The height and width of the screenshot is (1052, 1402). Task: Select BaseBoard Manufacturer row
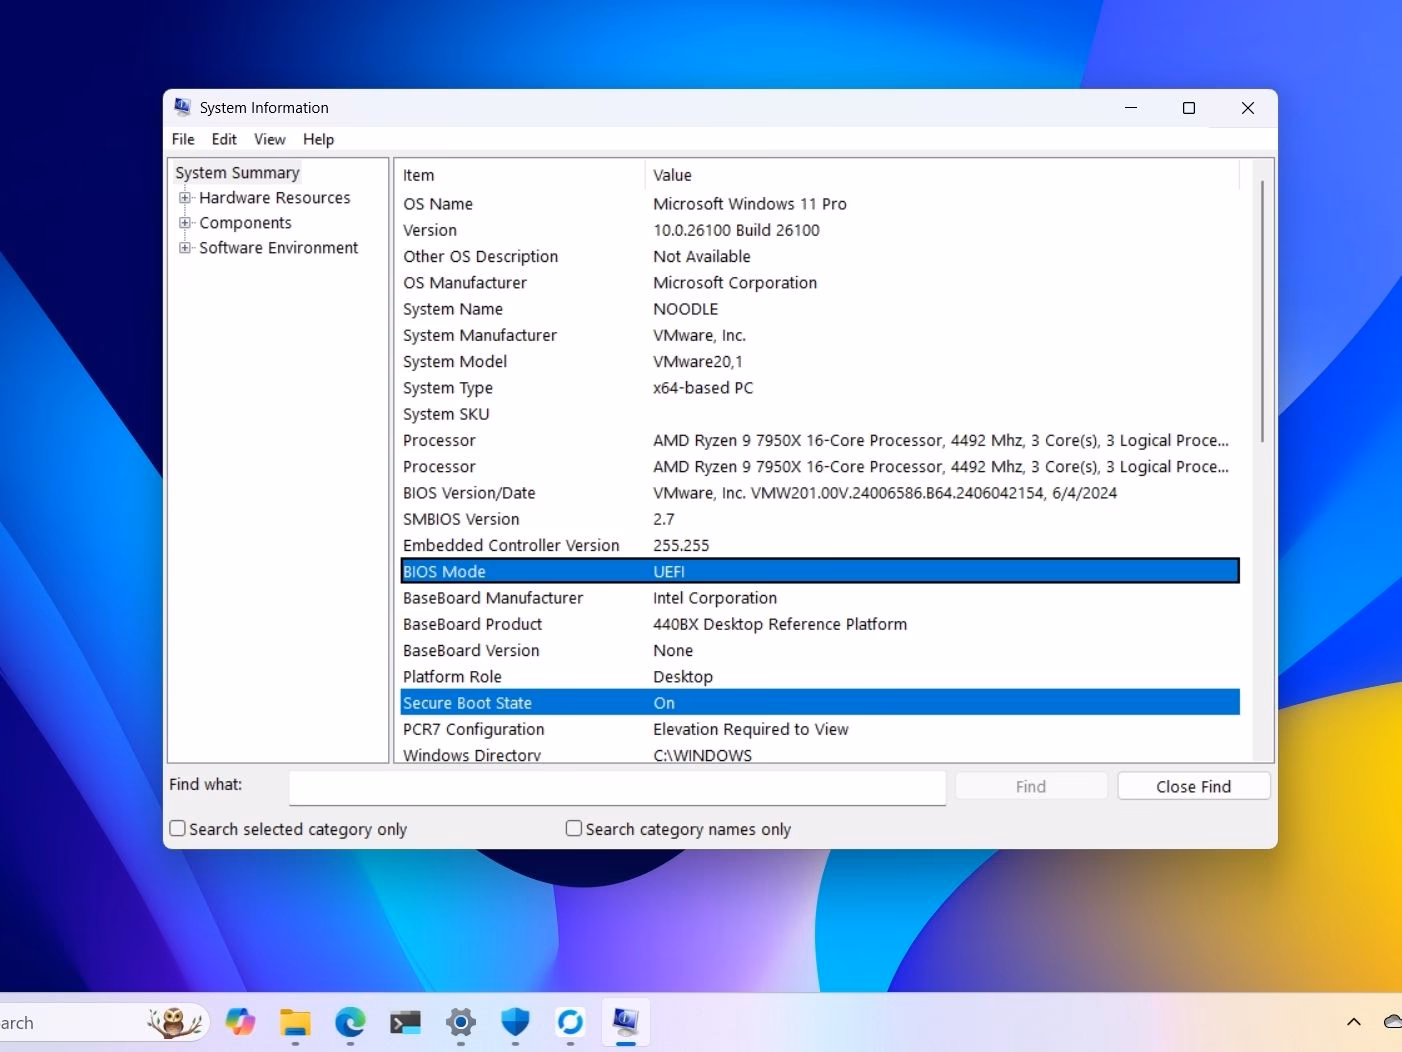pos(820,598)
